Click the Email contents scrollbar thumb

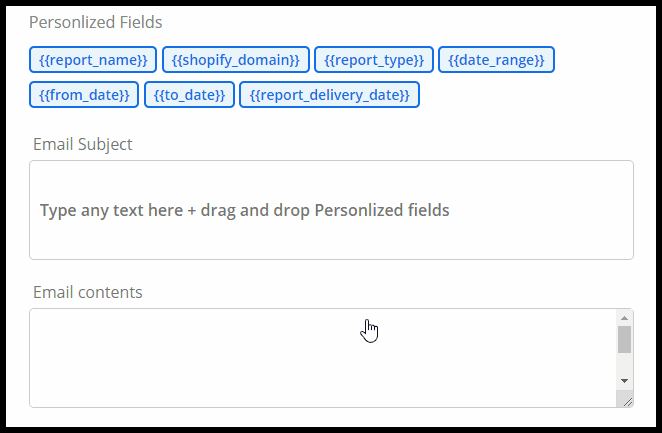tap(624, 340)
